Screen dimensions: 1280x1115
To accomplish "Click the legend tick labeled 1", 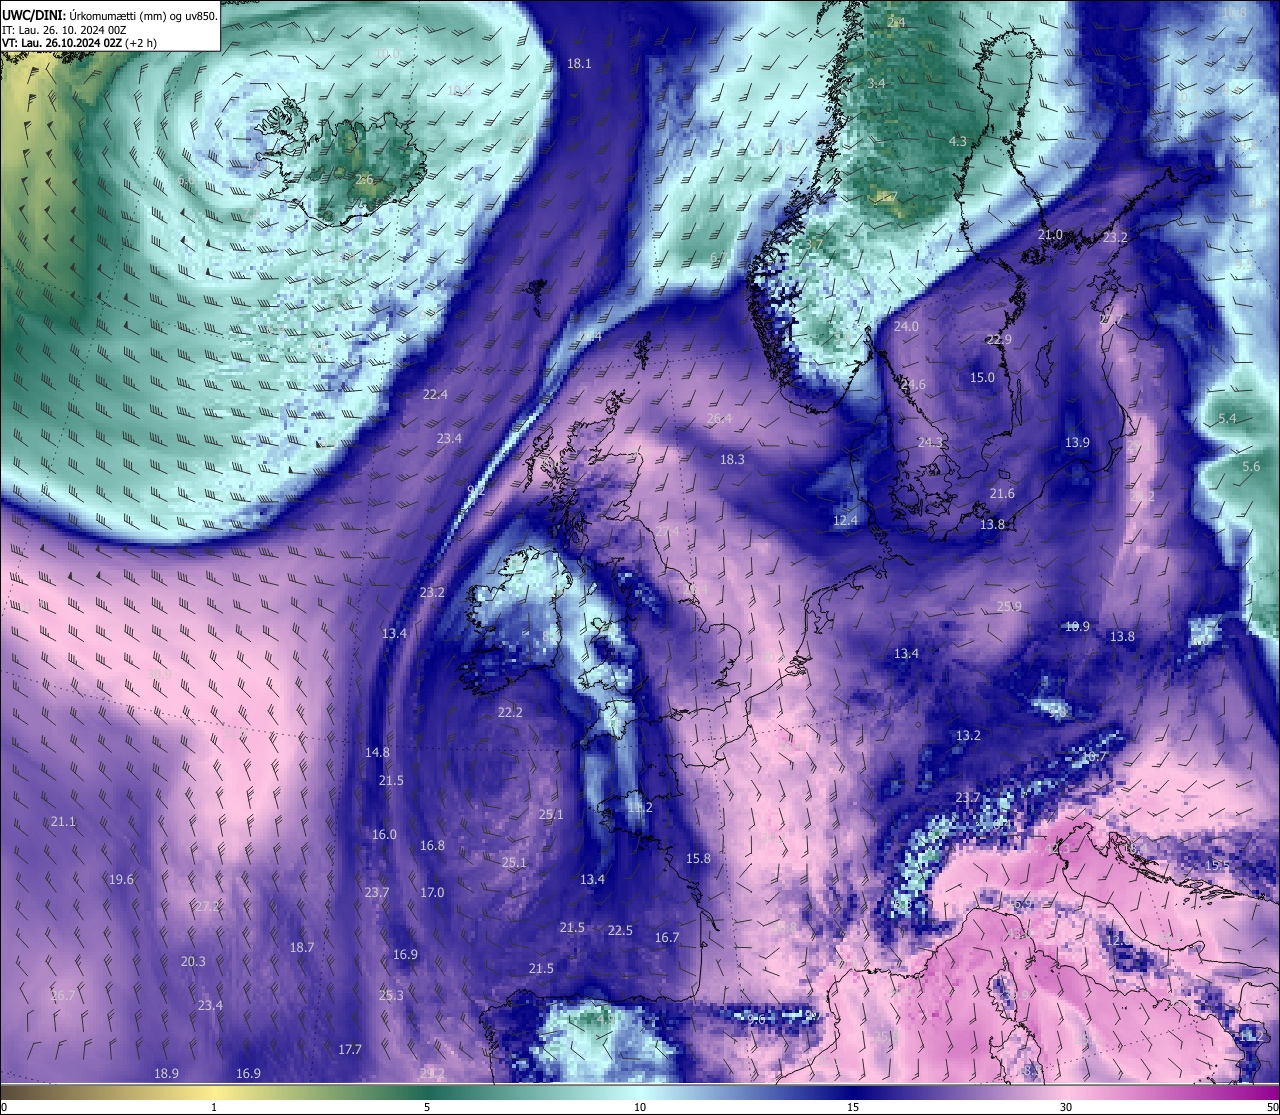I will point(214,1107).
